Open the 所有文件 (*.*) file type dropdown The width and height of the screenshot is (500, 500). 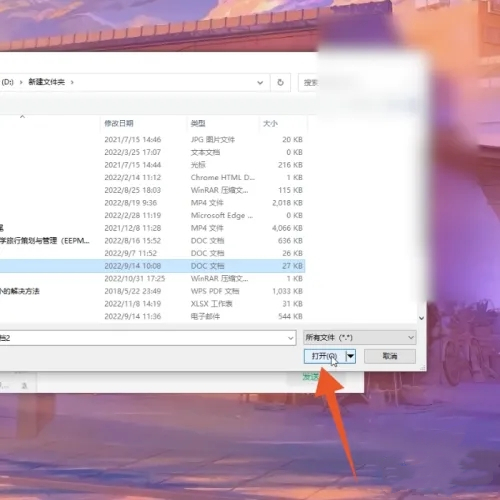click(360, 338)
